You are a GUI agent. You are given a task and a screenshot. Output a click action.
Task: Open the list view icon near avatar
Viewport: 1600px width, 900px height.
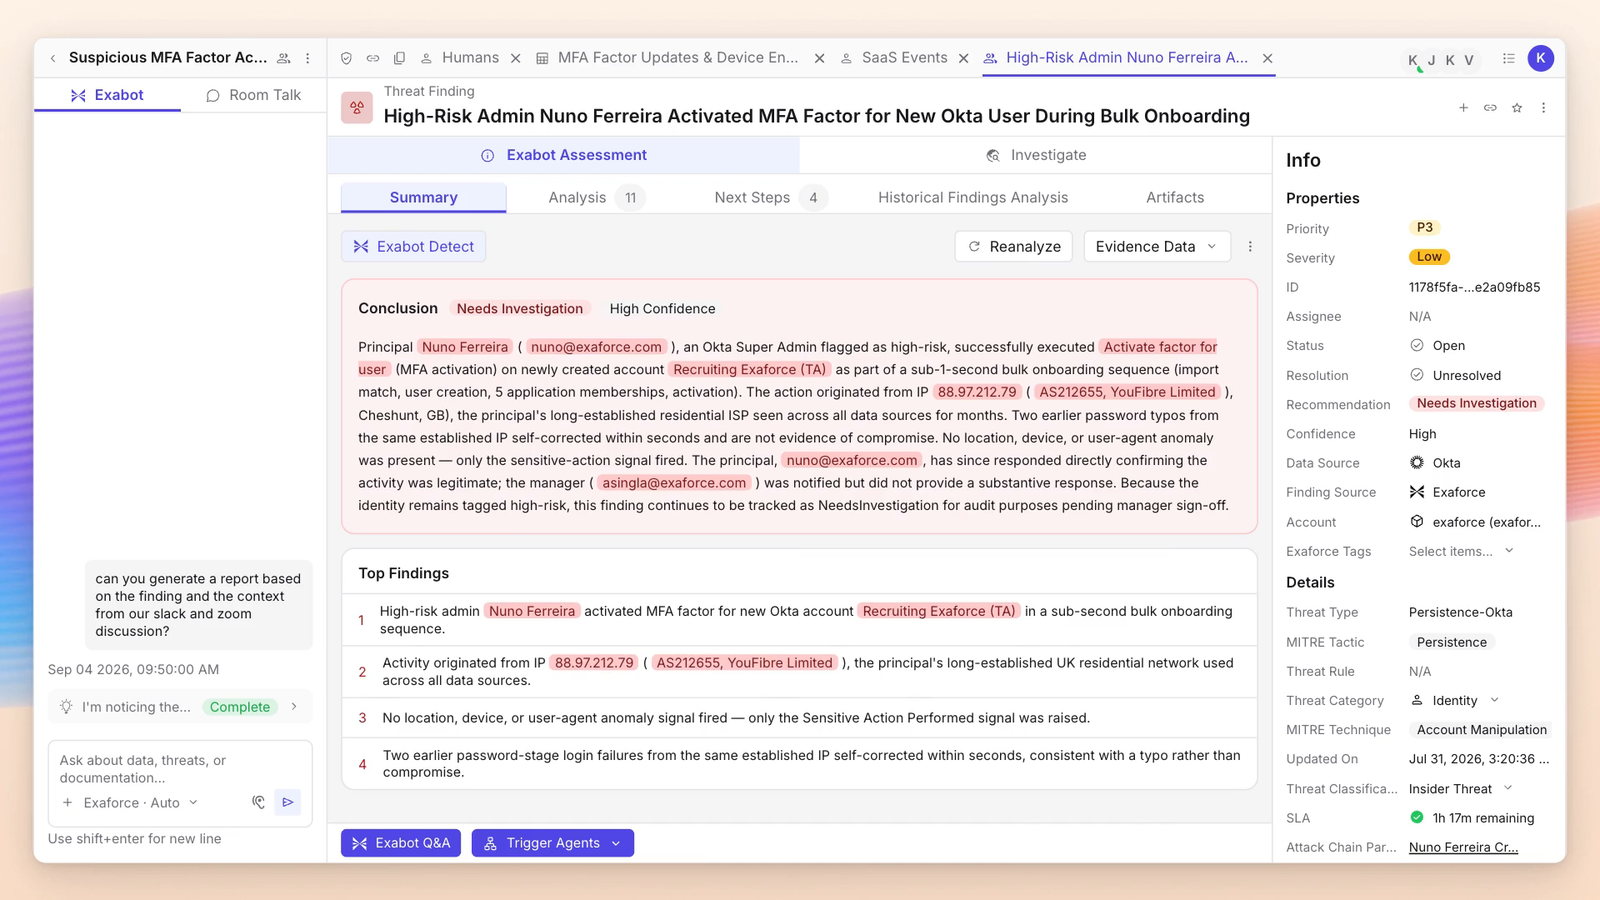point(1508,58)
